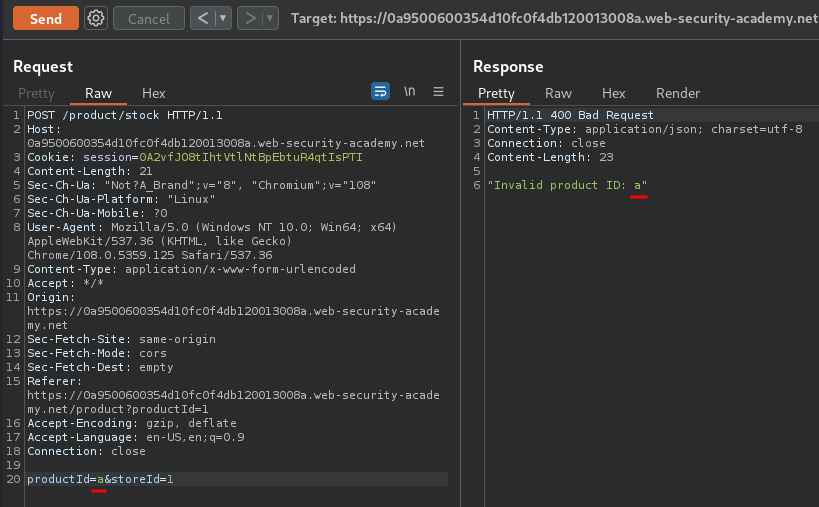This screenshot has width=819, height=507.
Task: Open the Request Hex tab
Action: (154, 93)
